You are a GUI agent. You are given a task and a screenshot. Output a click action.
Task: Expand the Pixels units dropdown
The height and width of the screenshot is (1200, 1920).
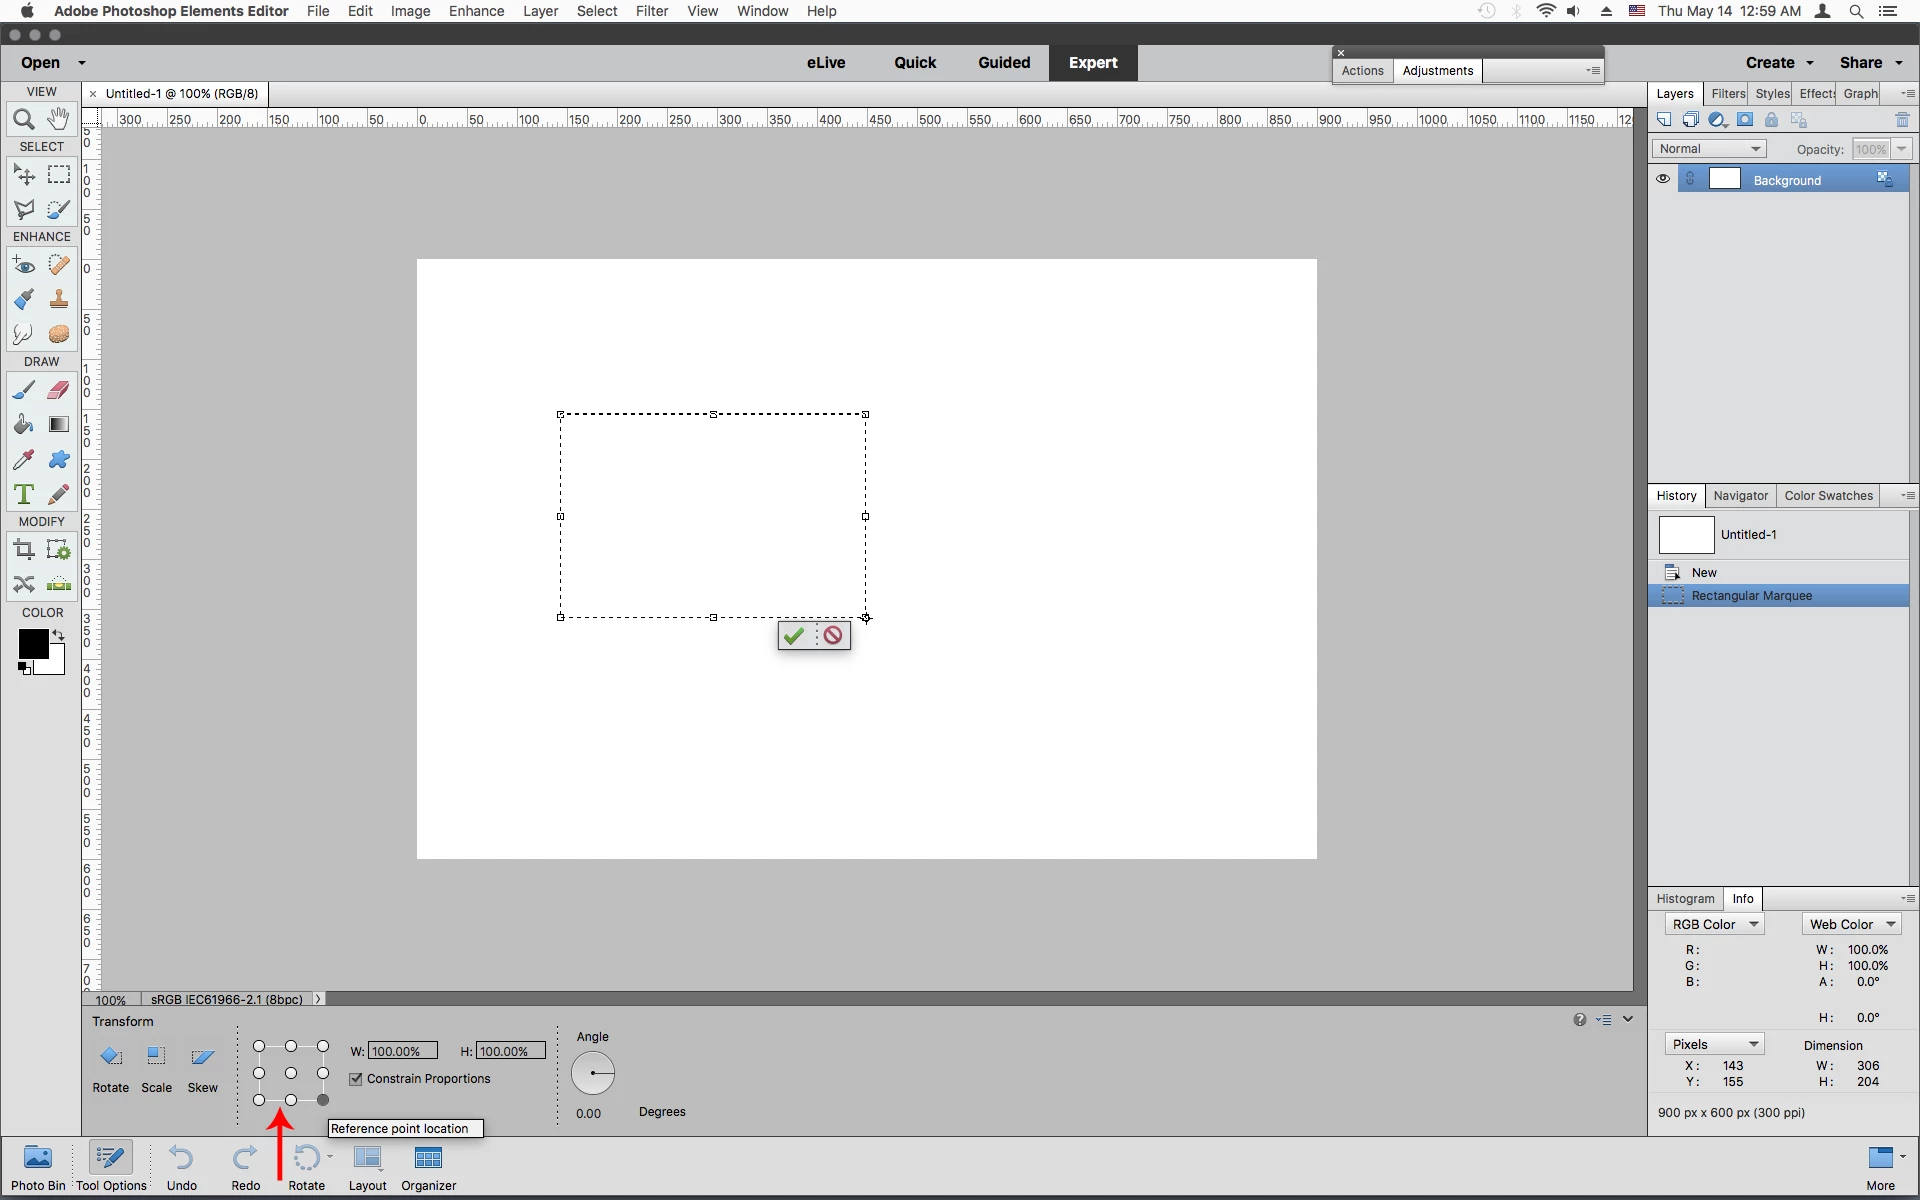click(x=1714, y=1044)
